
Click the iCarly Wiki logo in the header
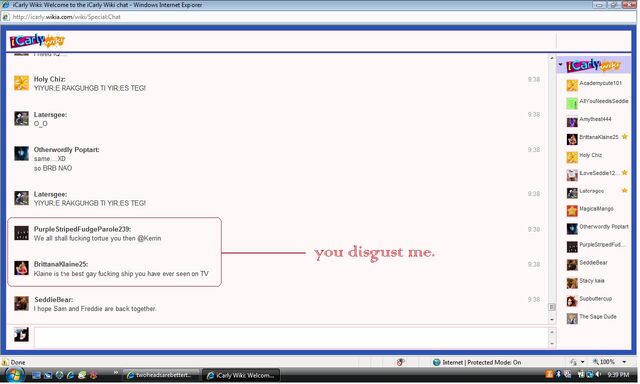[37, 40]
